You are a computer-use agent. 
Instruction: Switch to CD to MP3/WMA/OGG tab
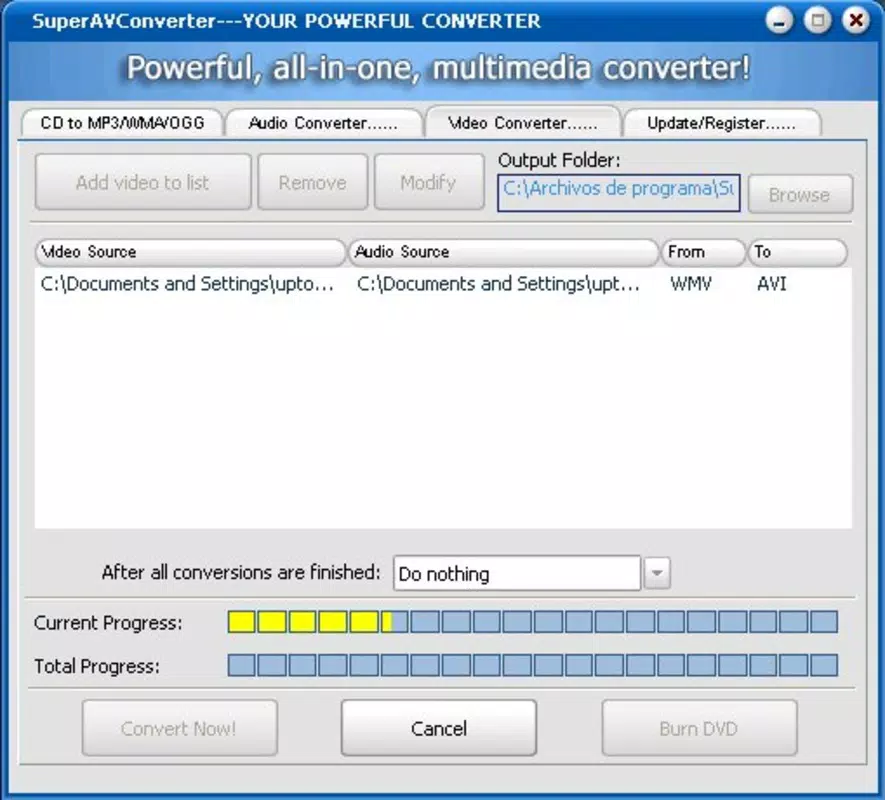coord(122,123)
